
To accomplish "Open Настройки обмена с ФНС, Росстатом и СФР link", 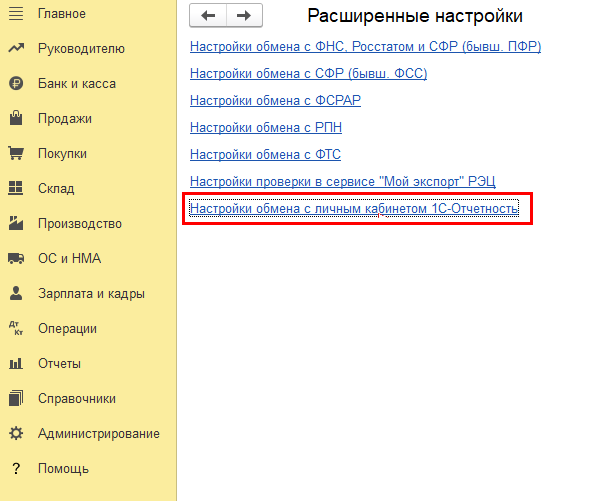I will point(365,47).
